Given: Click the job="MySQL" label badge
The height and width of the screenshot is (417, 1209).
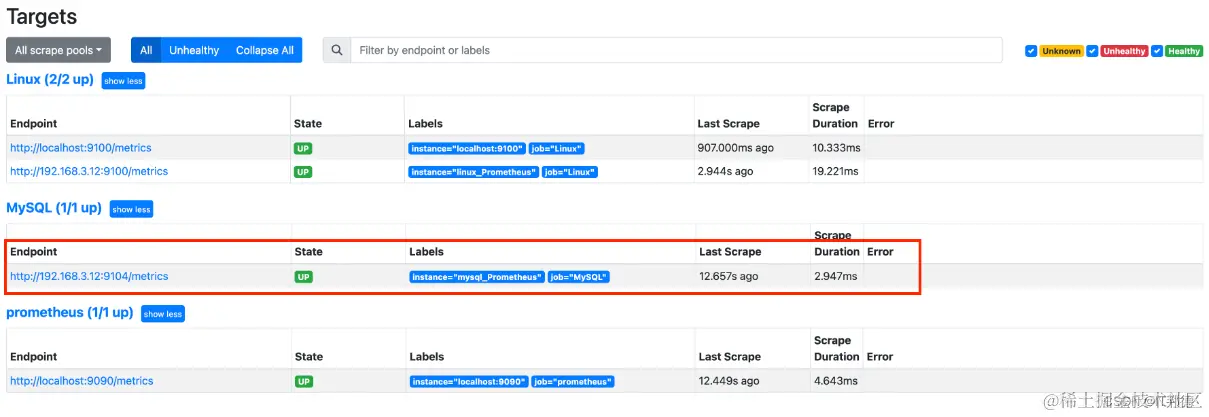Looking at the screenshot, I should point(578,277).
